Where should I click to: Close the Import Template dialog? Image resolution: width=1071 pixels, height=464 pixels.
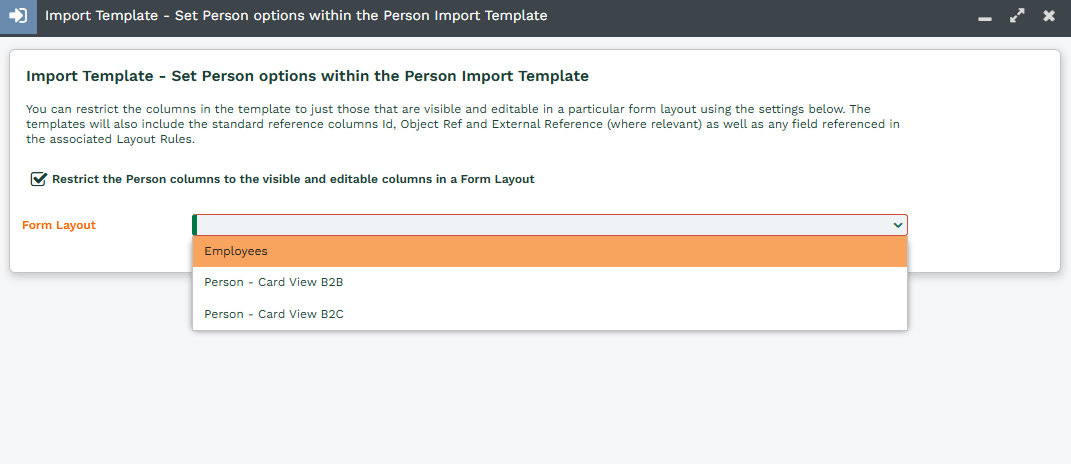click(1049, 15)
